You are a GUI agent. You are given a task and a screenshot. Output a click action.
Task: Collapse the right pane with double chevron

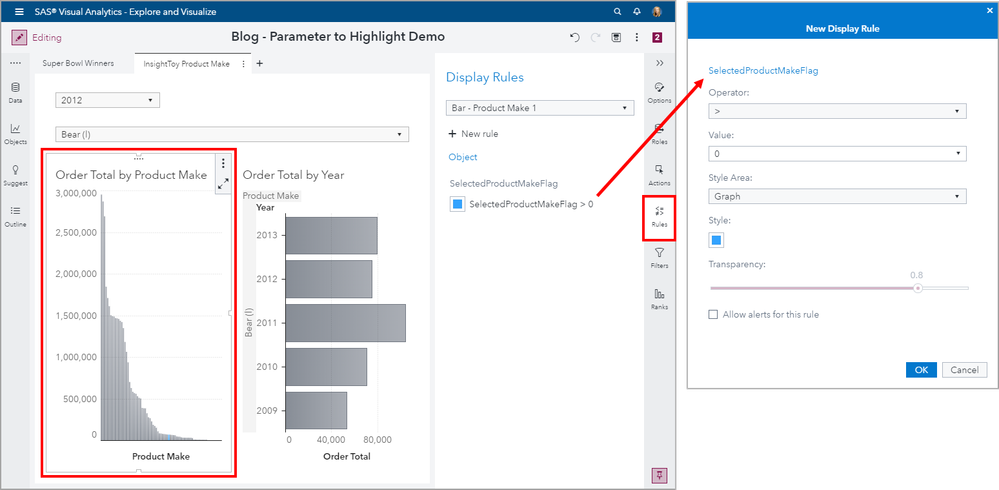coord(659,63)
